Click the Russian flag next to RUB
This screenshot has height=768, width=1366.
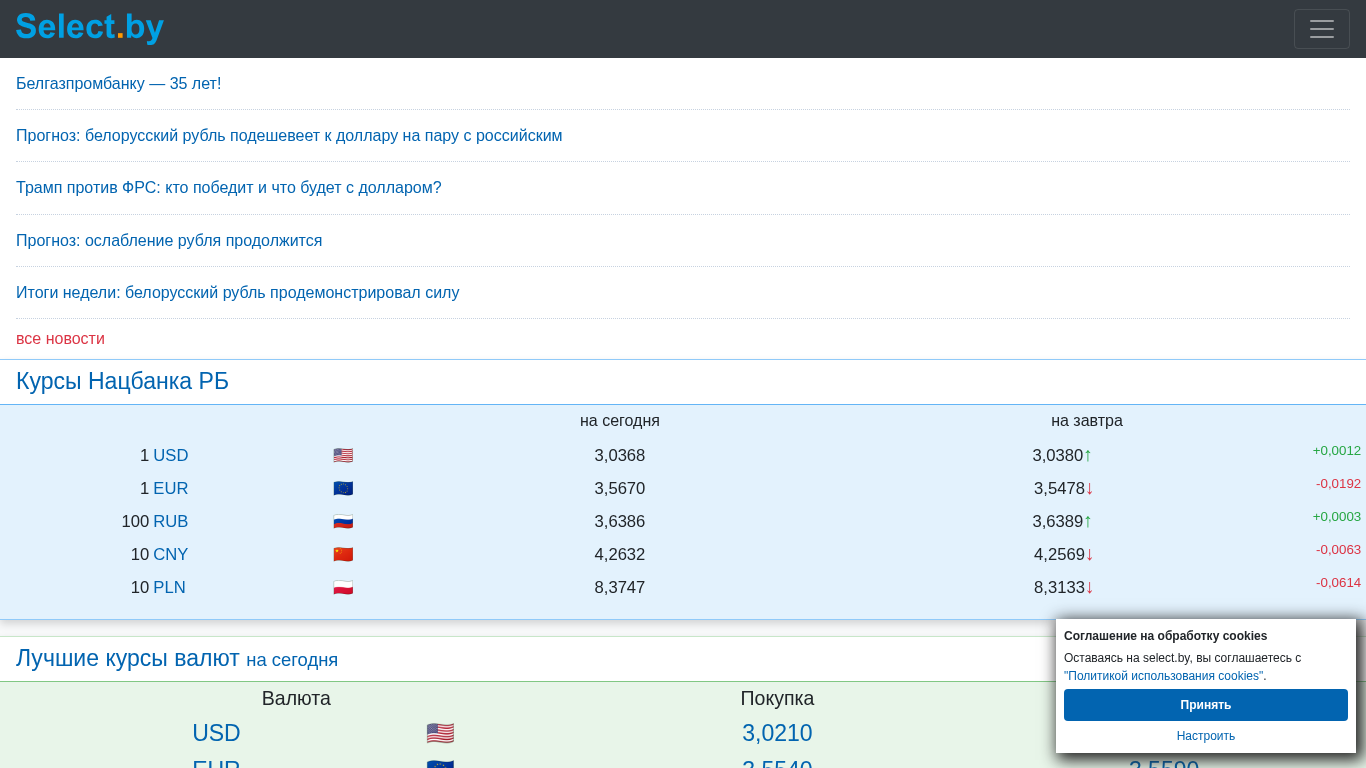[x=343, y=522]
